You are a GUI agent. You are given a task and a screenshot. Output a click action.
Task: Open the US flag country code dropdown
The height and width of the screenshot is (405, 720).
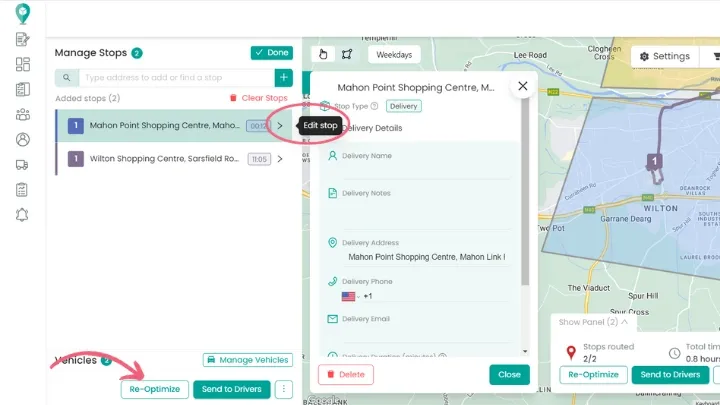350,297
